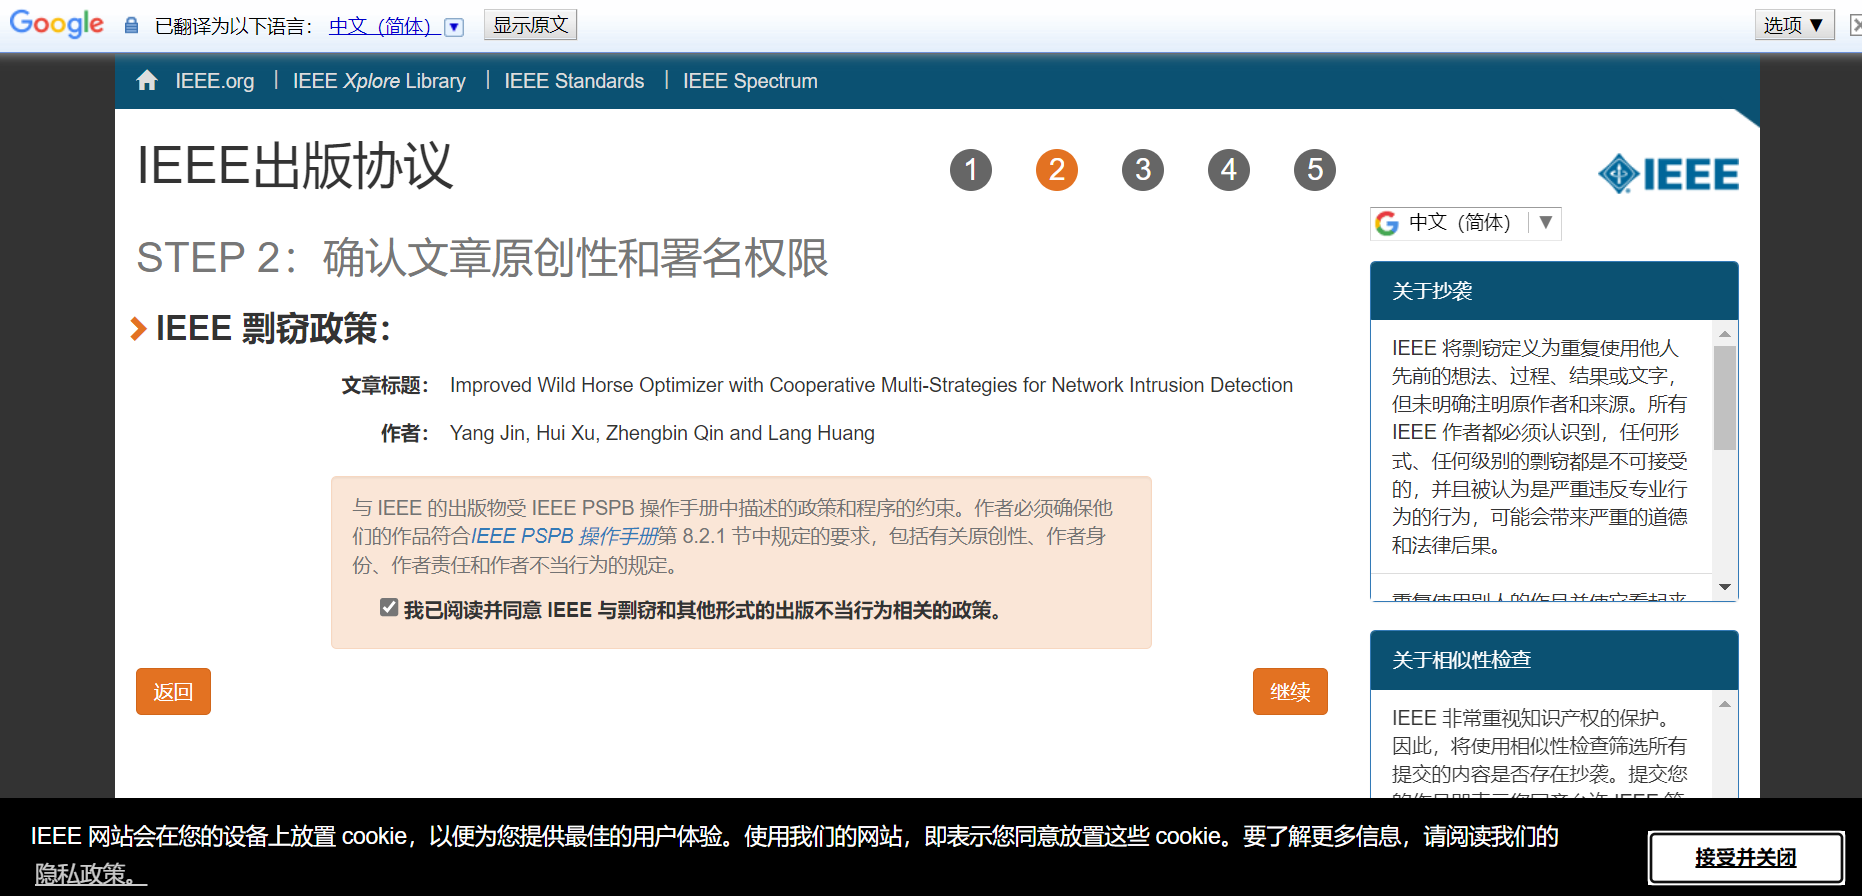The height and width of the screenshot is (896, 1862).
Task: Open IEEE.org link
Action: 215,81
